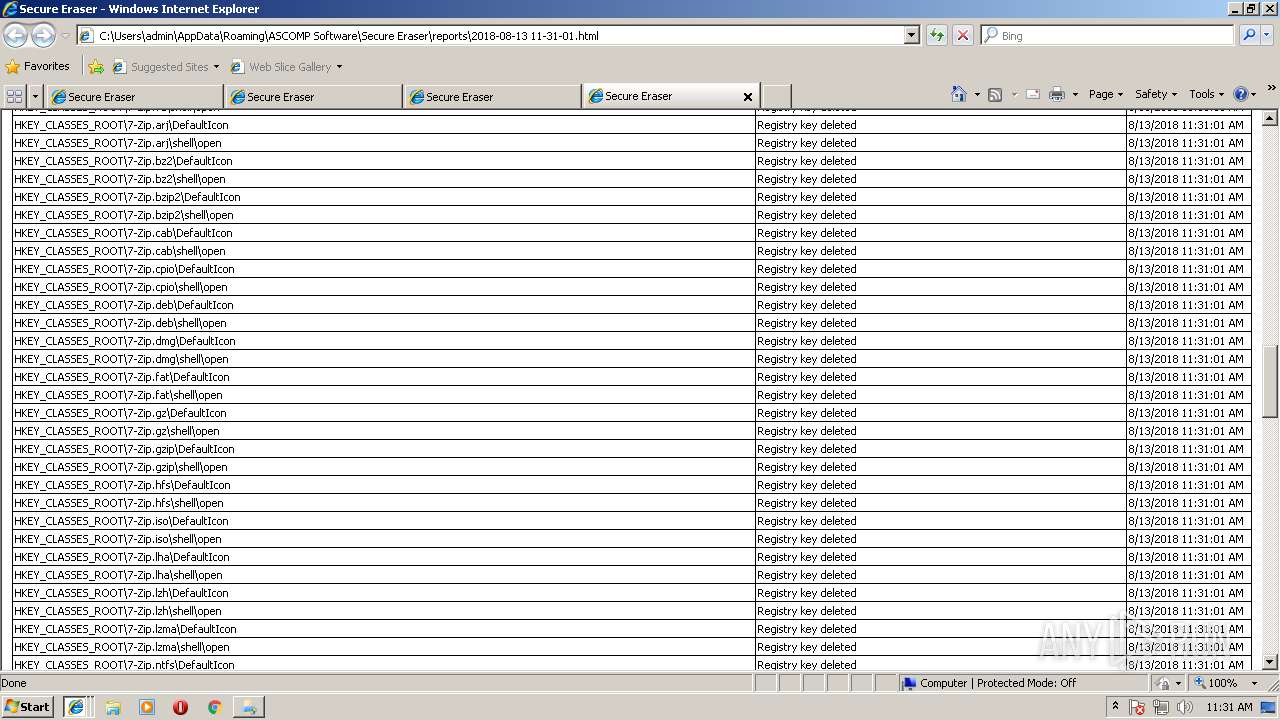Viewport: 1280px width, 720px height.
Task: Click the vertical scrollbar thumb
Action: pyautogui.click(x=1270, y=381)
